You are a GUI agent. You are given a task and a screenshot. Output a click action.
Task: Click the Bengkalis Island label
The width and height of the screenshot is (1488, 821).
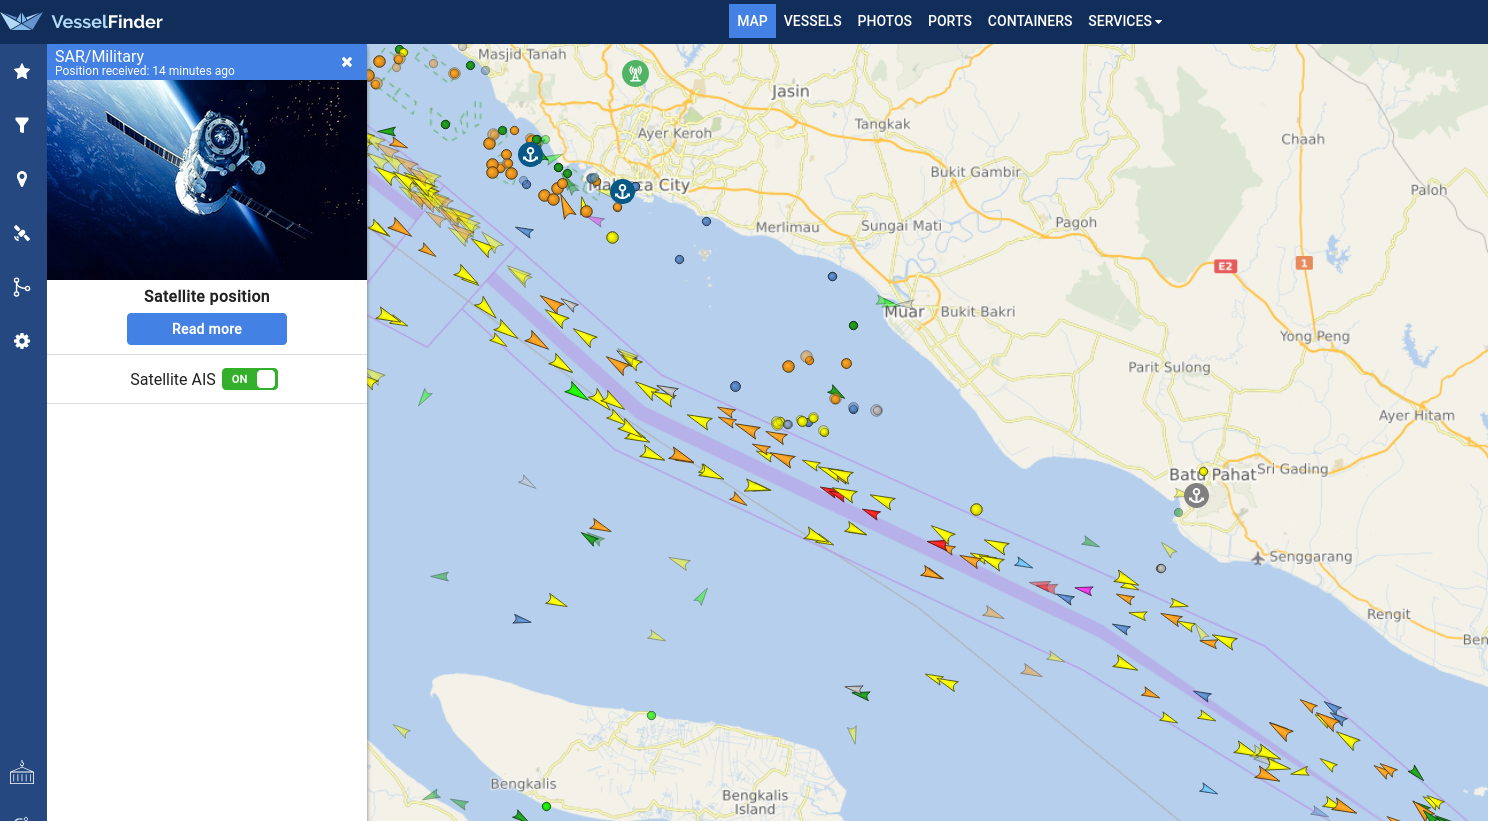[x=755, y=802]
